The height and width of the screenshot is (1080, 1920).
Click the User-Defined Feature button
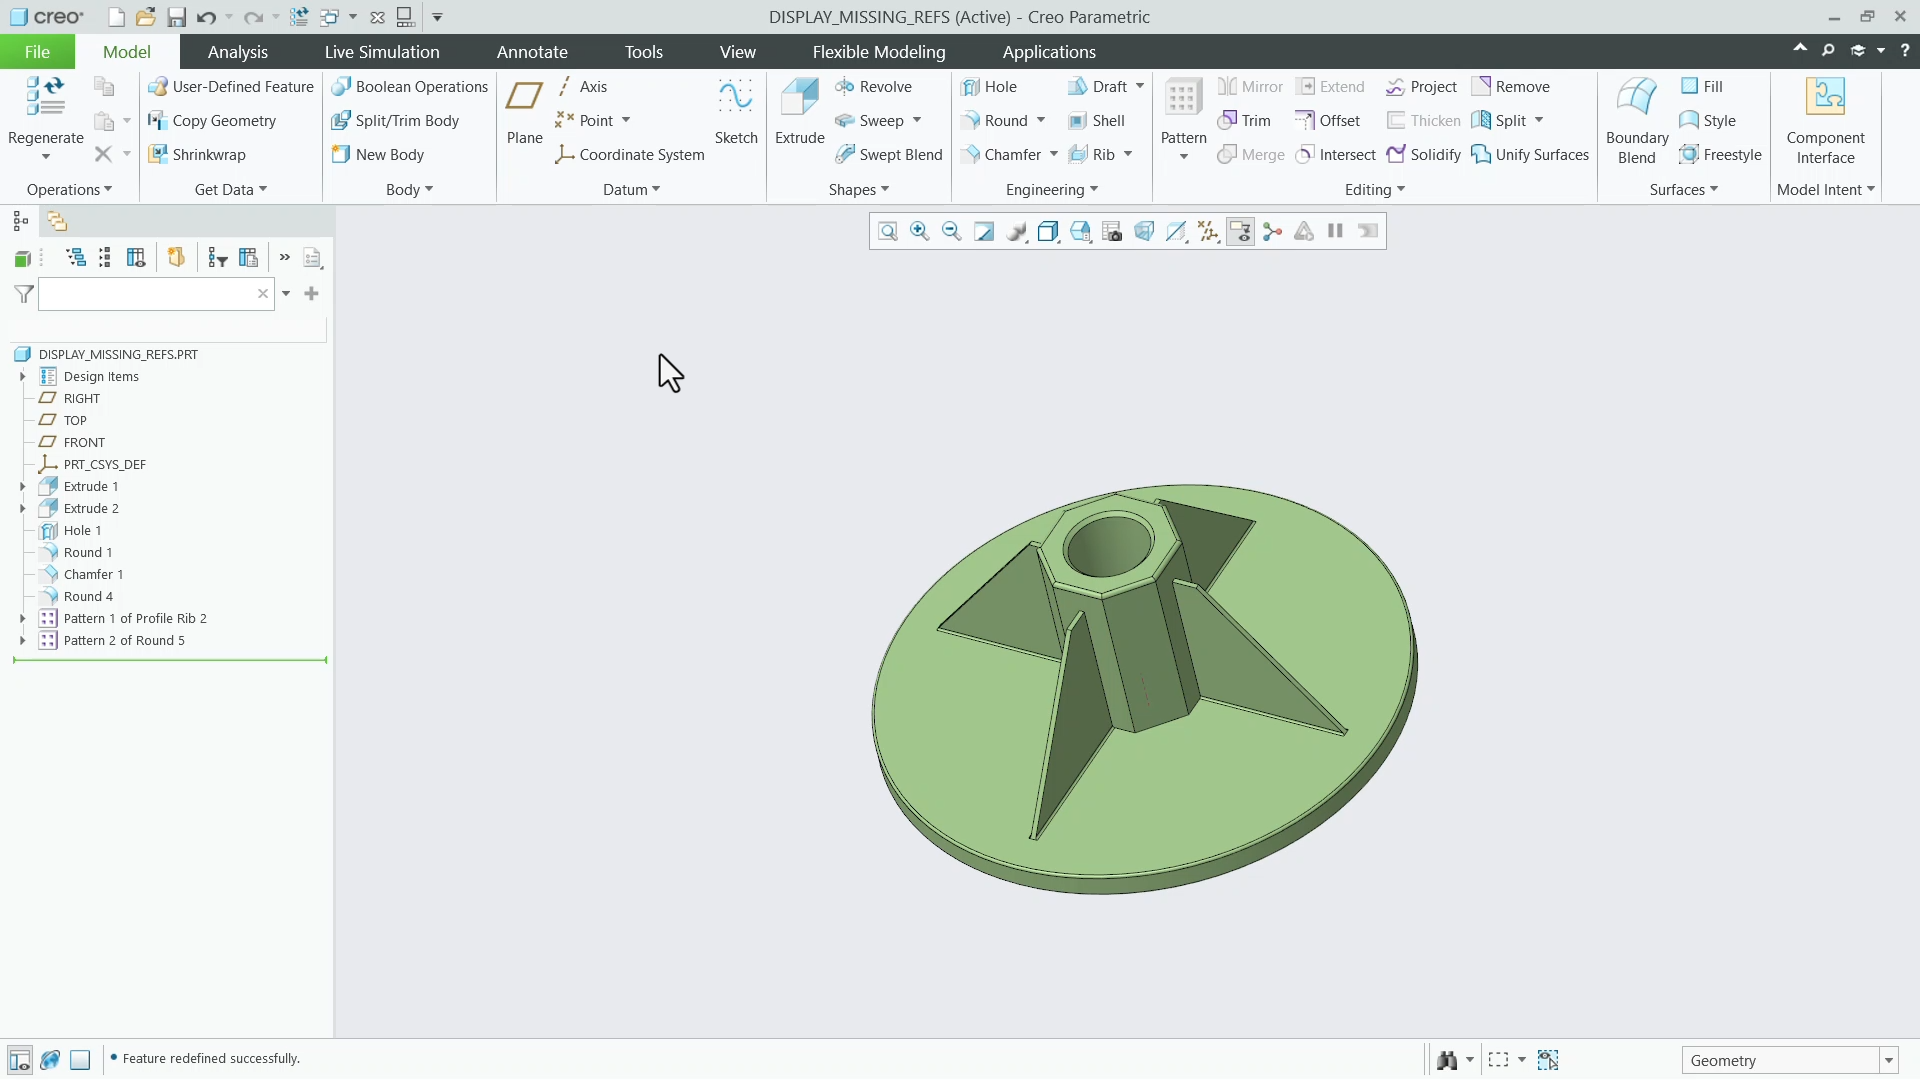pyautogui.click(x=231, y=87)
